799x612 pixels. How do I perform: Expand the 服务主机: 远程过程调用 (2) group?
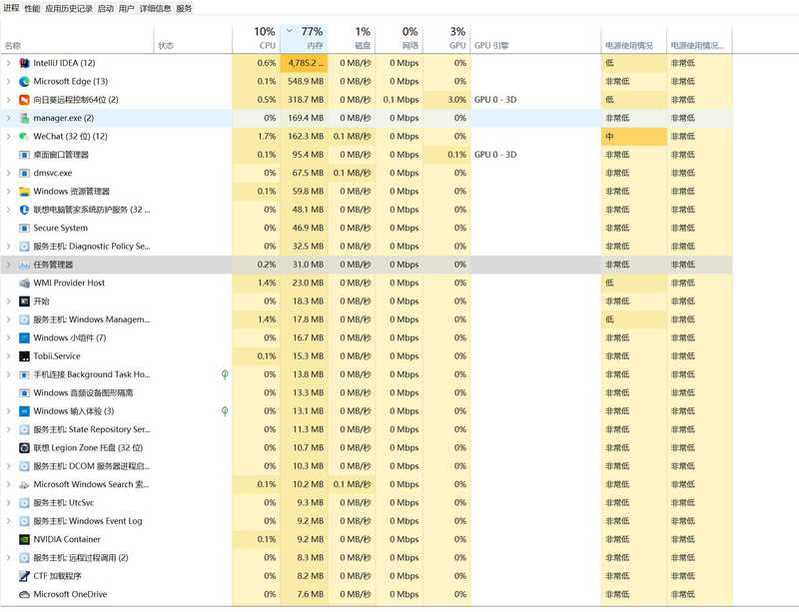click(8, 558)
